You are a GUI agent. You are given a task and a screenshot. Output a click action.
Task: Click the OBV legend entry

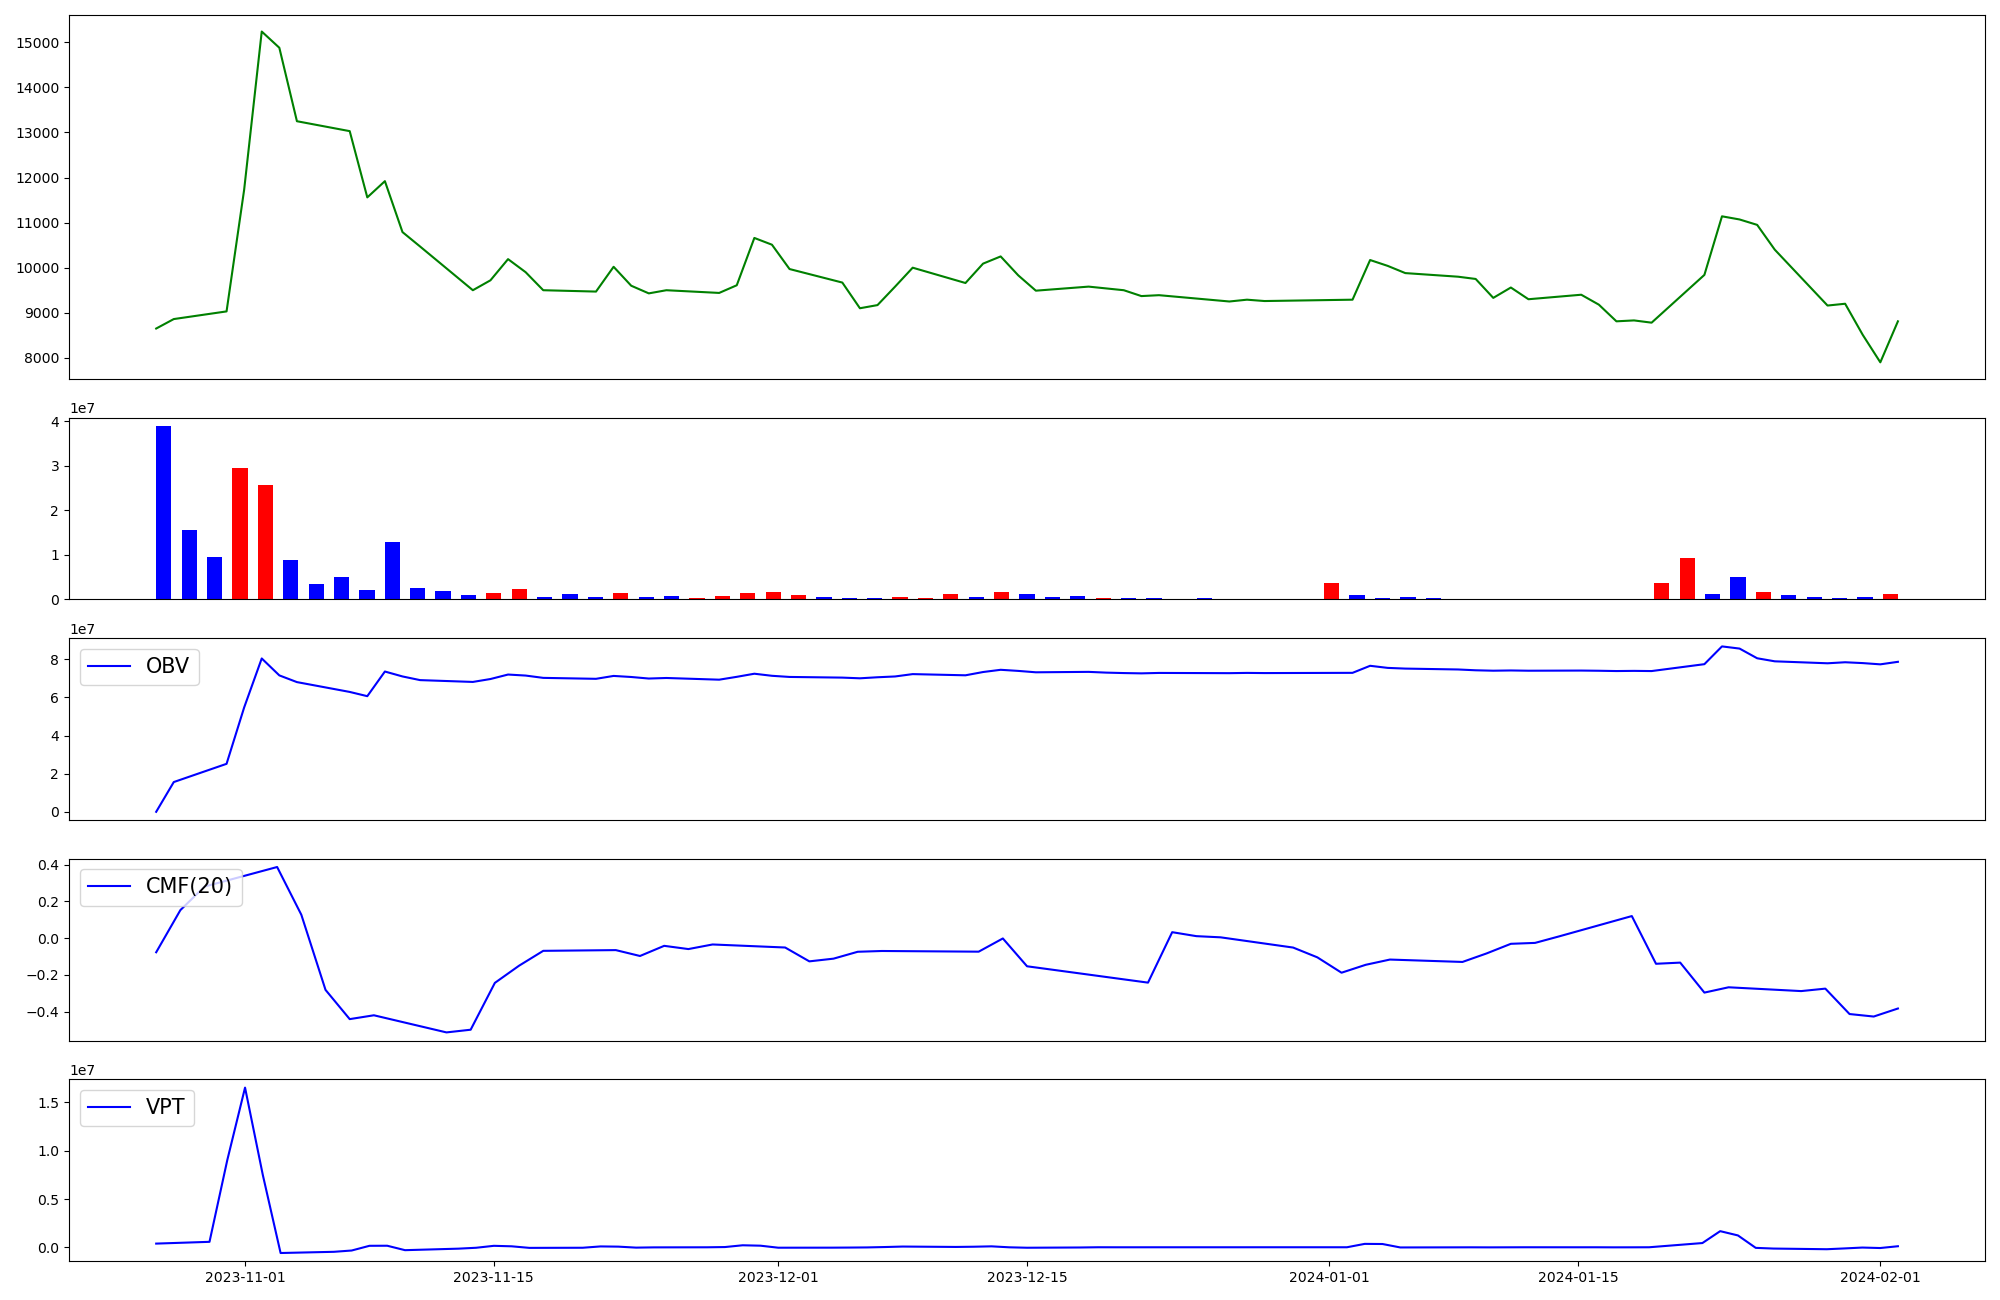point(140,666)
